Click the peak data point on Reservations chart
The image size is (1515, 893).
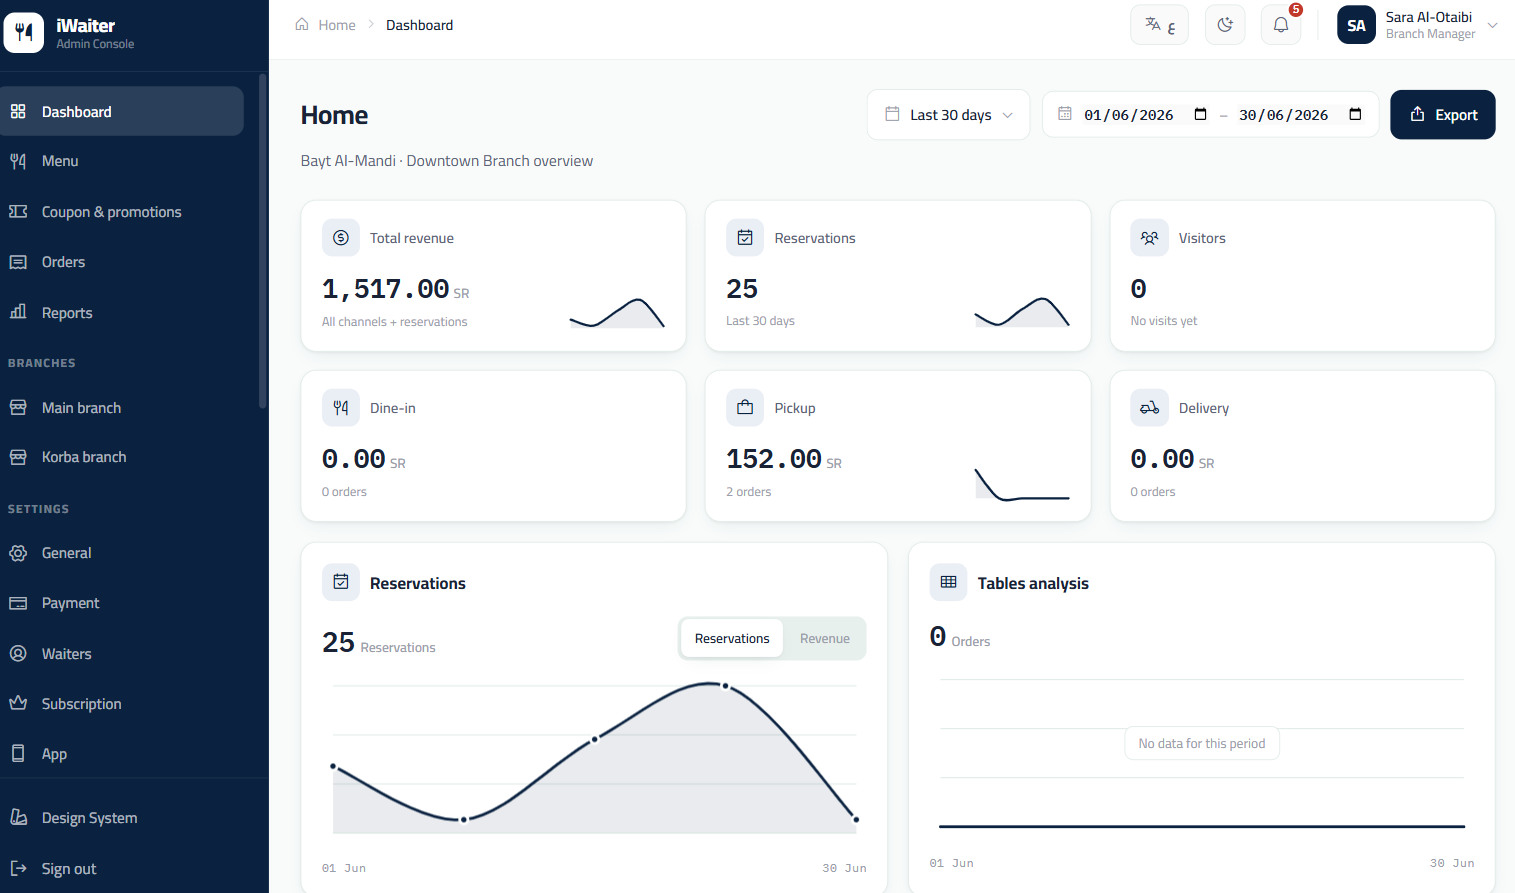[725, 686]
